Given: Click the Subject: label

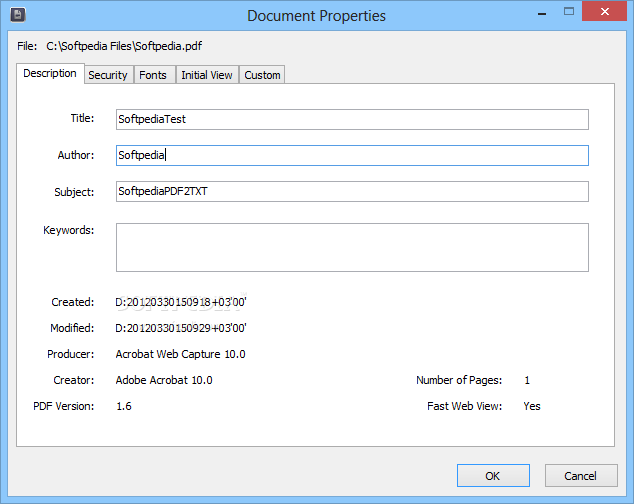Looking at the screenshot, I should coord(74,192).
